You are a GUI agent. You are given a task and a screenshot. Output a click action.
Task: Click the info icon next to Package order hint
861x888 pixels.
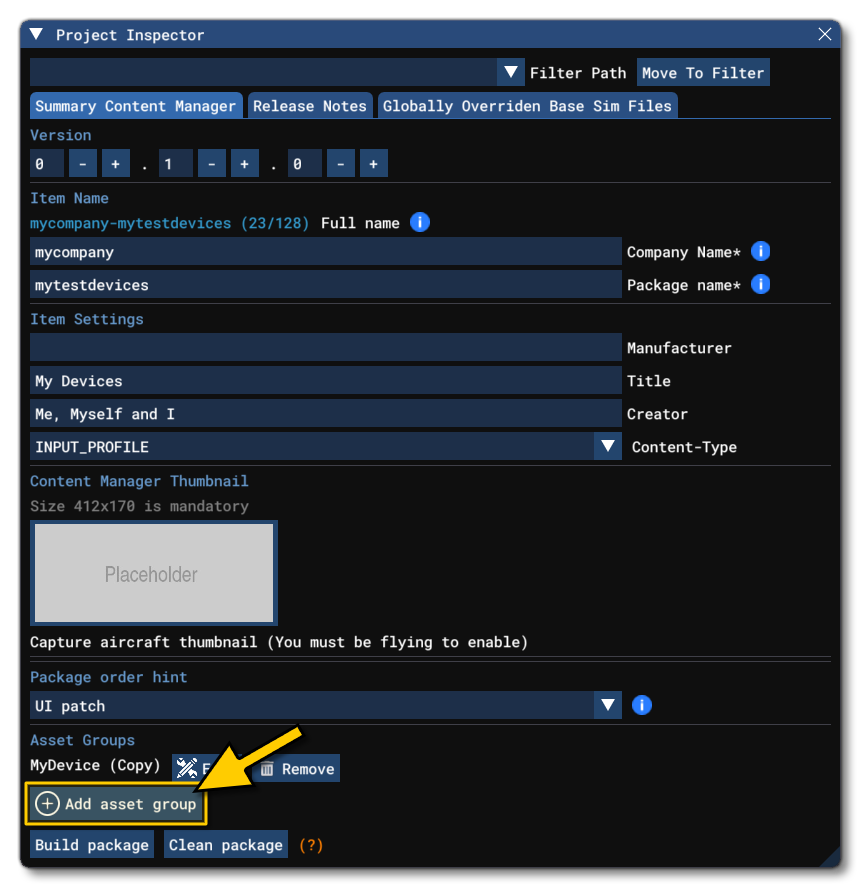[x=641, y=705]
